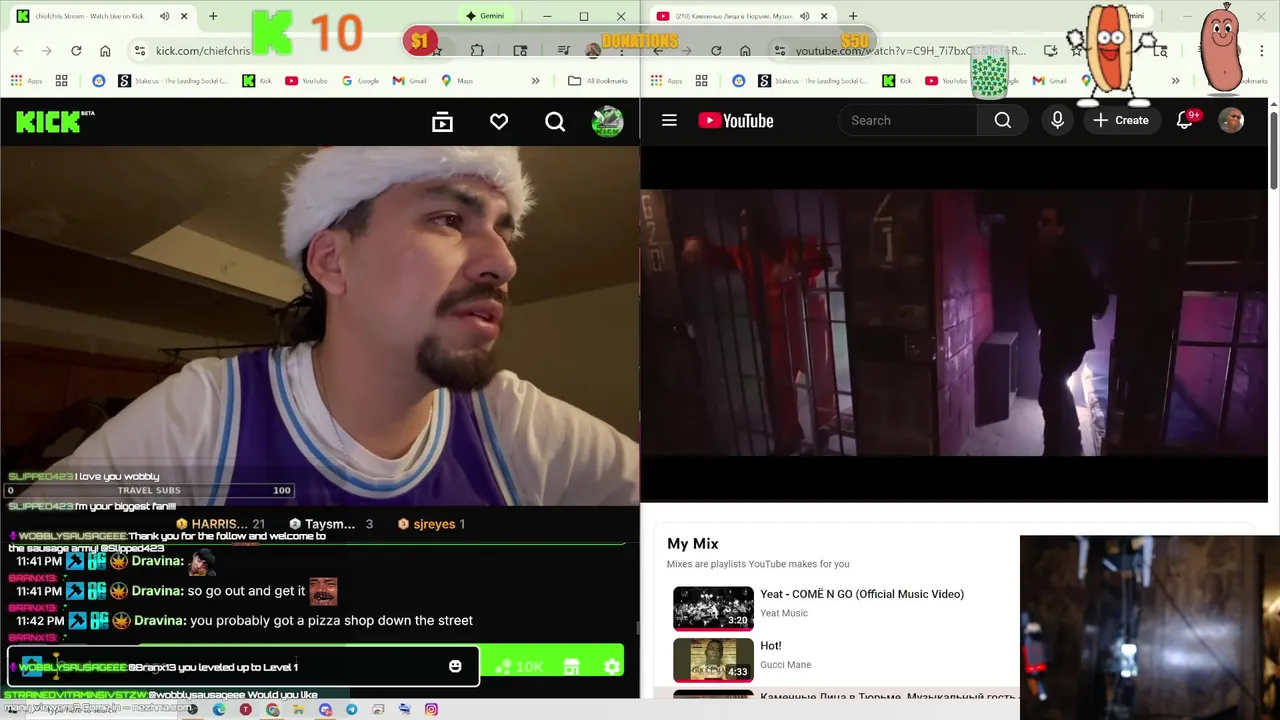Open emoji picker in Kick chat

(455, 666)
